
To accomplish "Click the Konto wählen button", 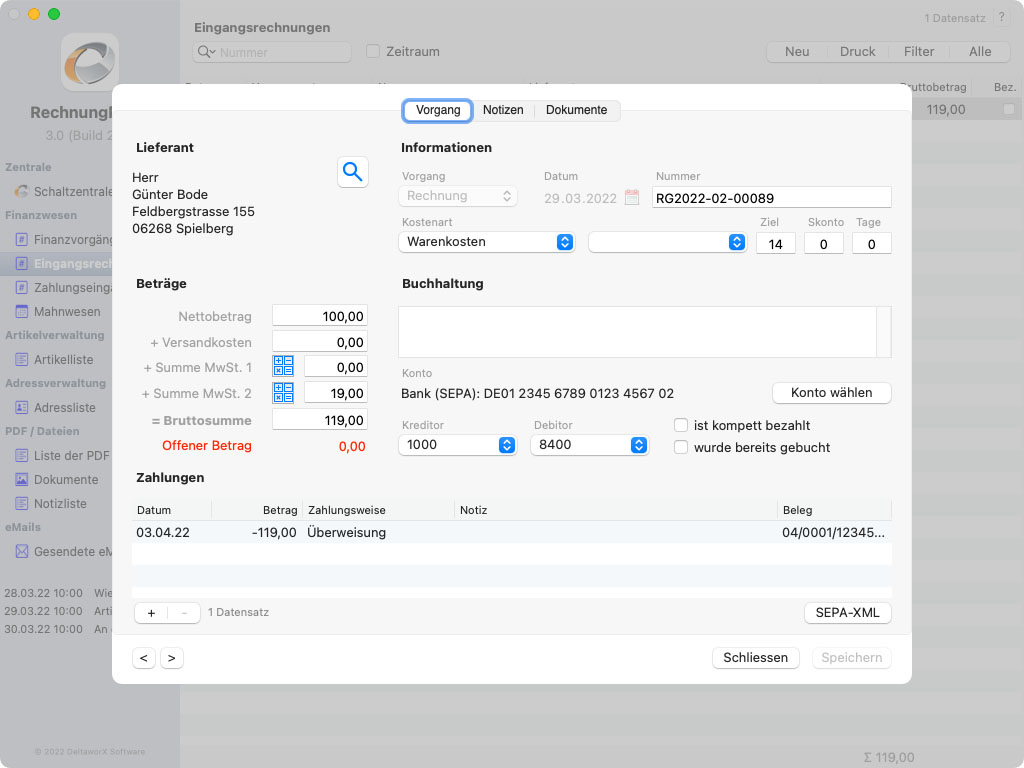I will click(x=831, y=393).
